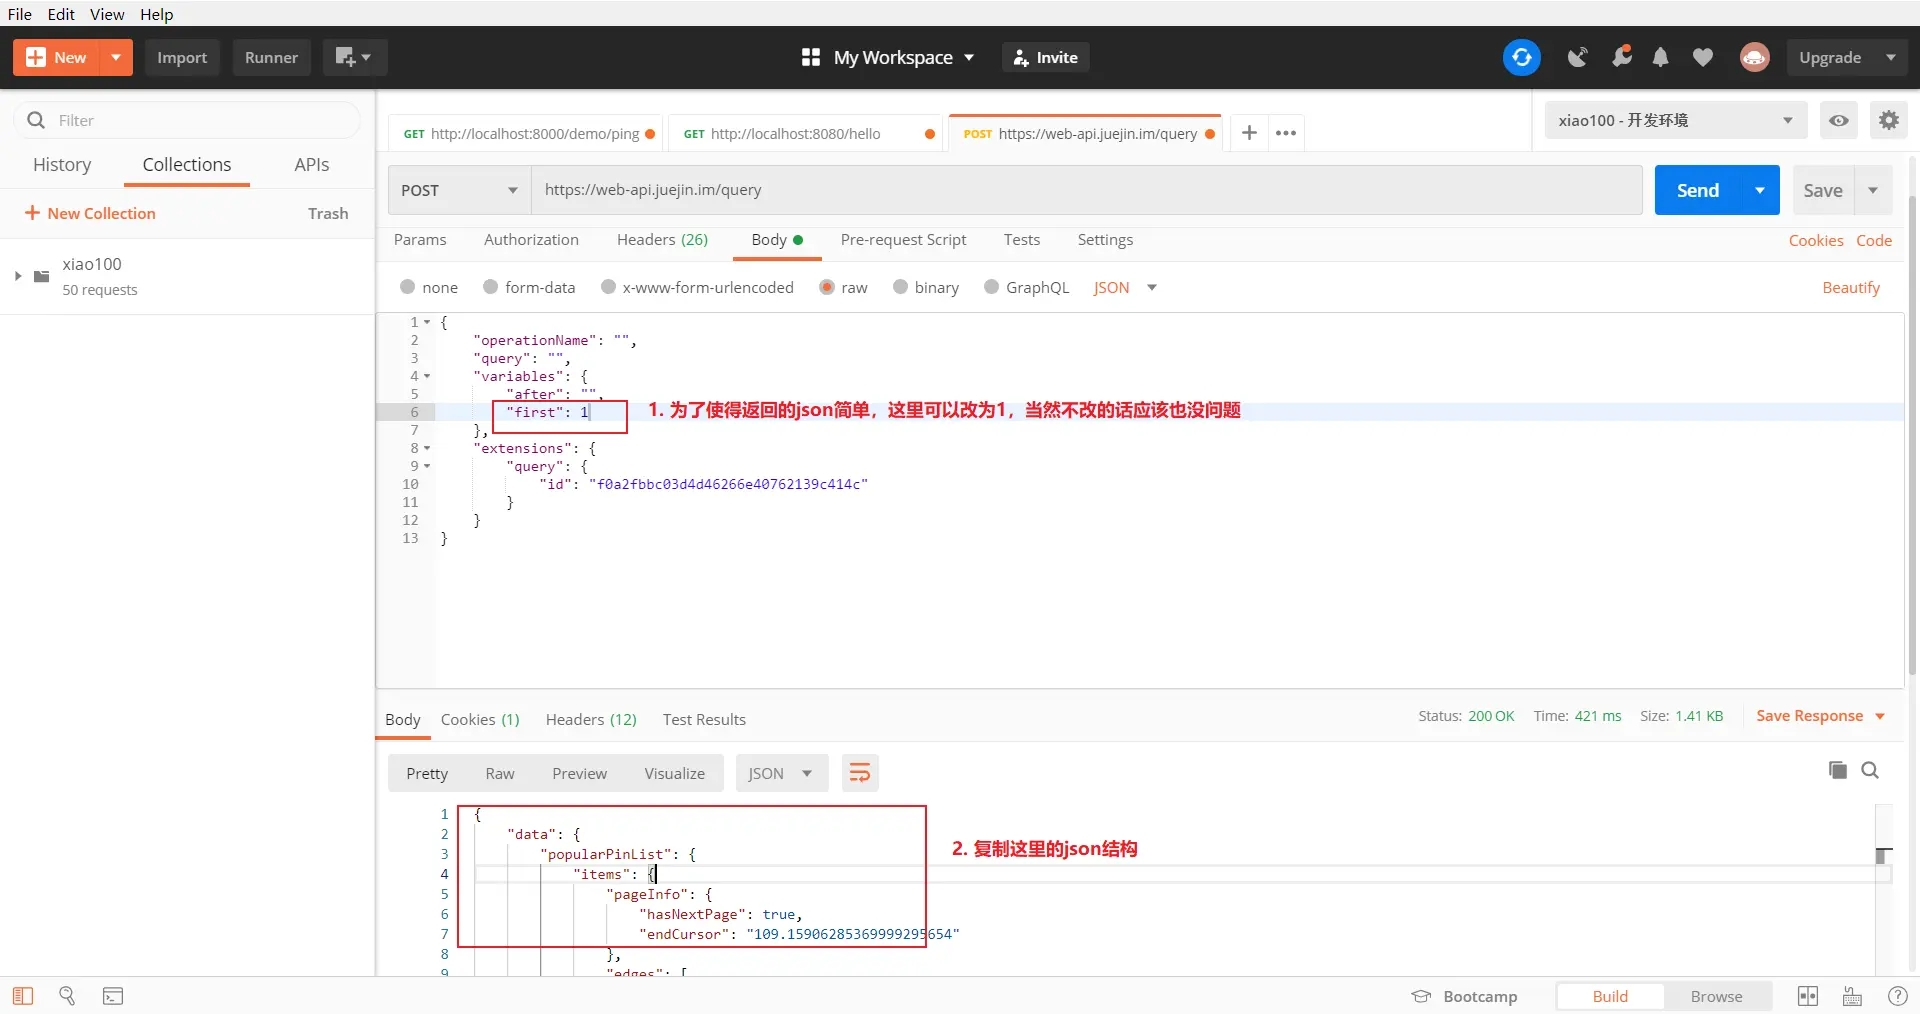Open the raw body JSON format dropdown
Image resolution: width=1920 pixels, height=1014 pixels.
pyautogui.click(x=1126, y=287)
